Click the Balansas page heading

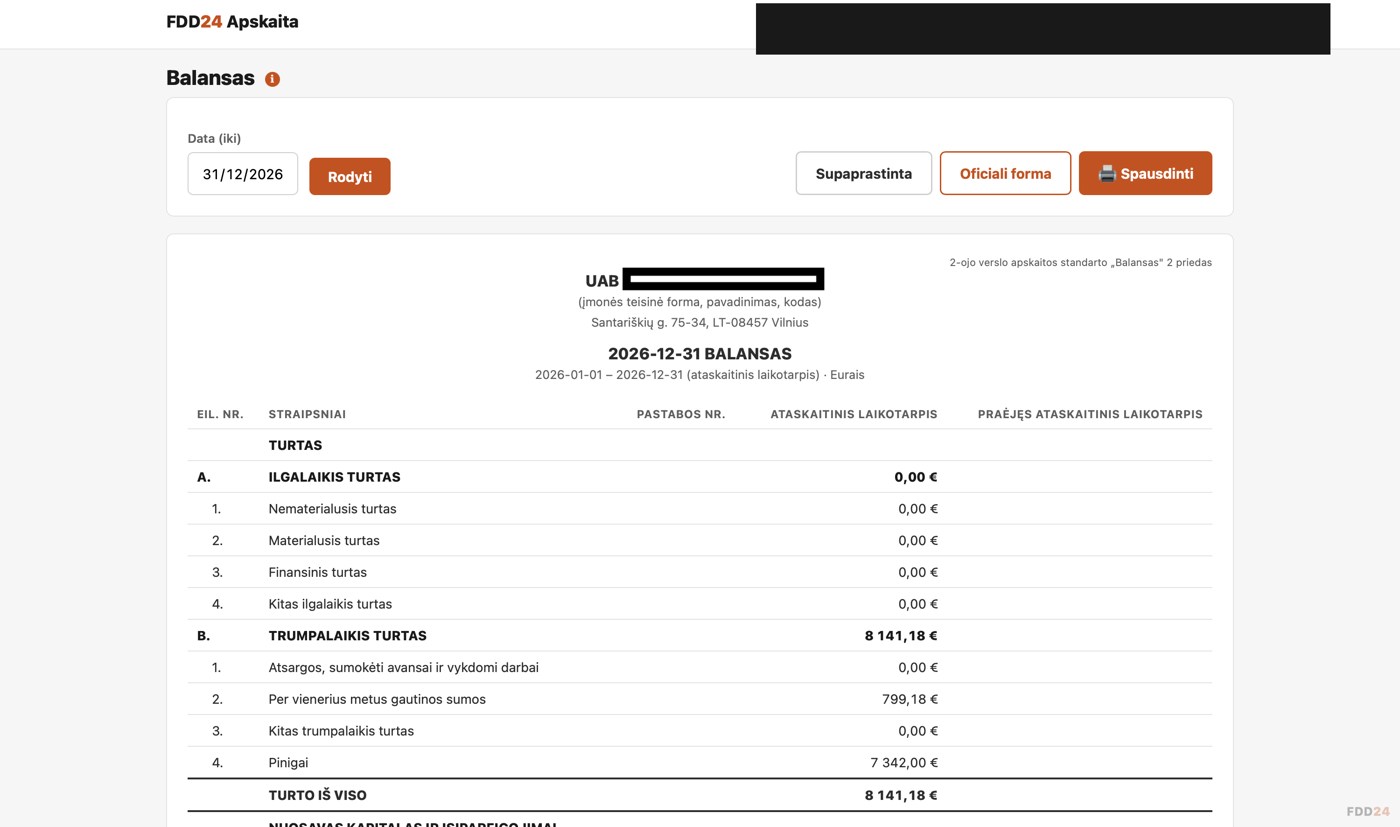(x=210, y=78)
